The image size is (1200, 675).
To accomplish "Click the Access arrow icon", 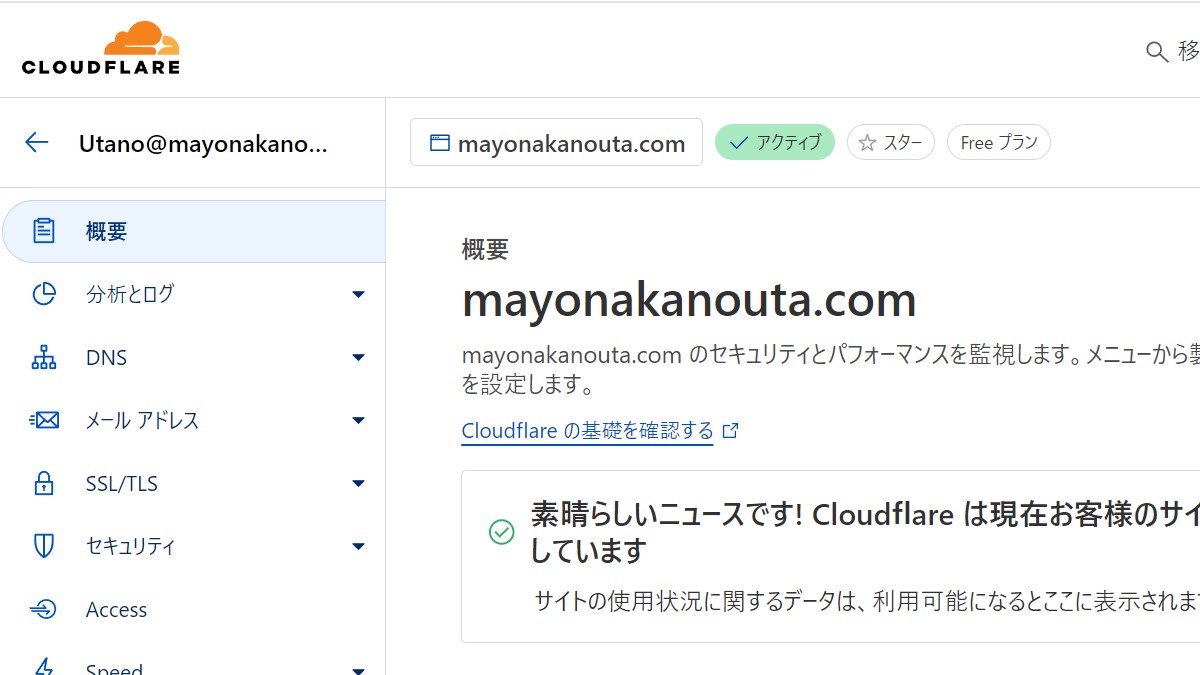I will click(44, 609).
